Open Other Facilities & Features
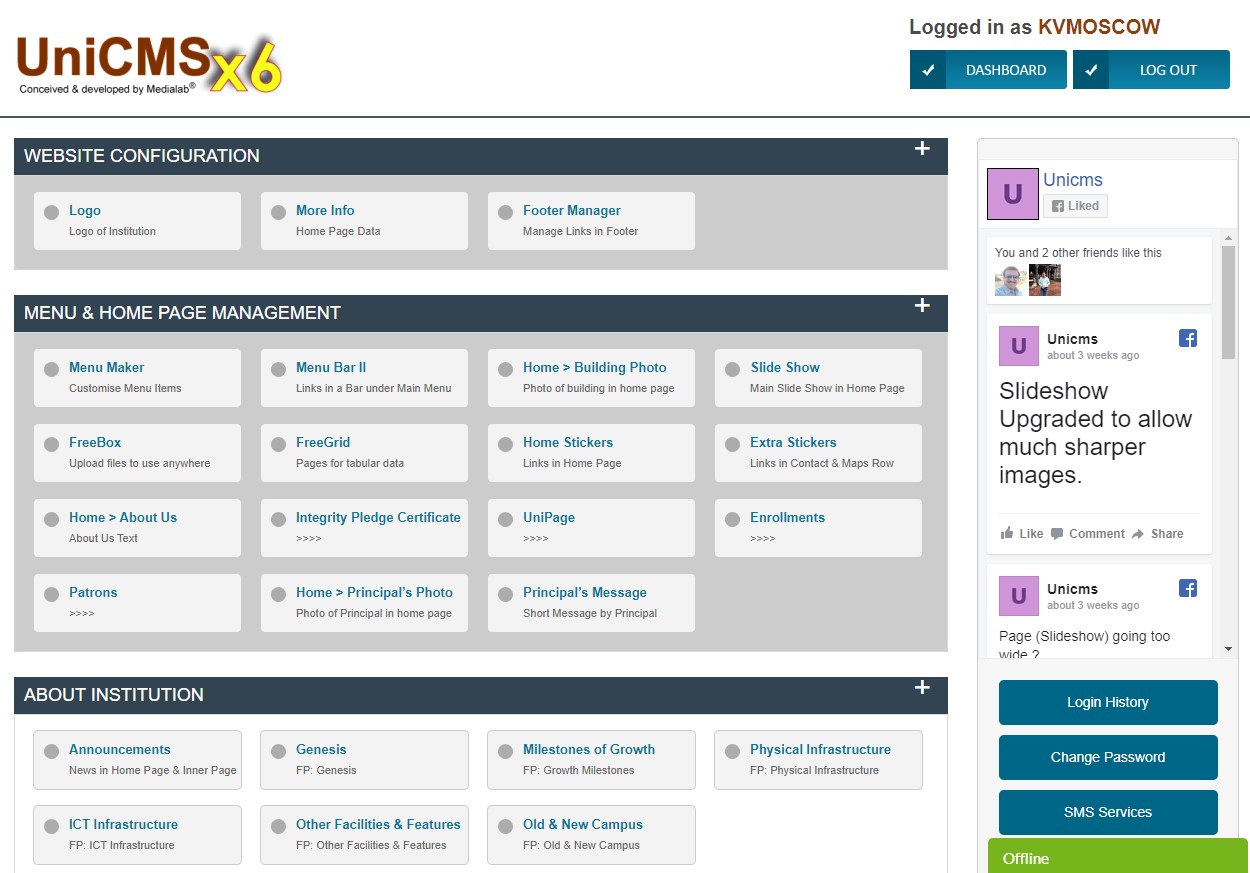The height and width of the screenshot is (873, 1250). pyautogui.click(x=364, y=835)
